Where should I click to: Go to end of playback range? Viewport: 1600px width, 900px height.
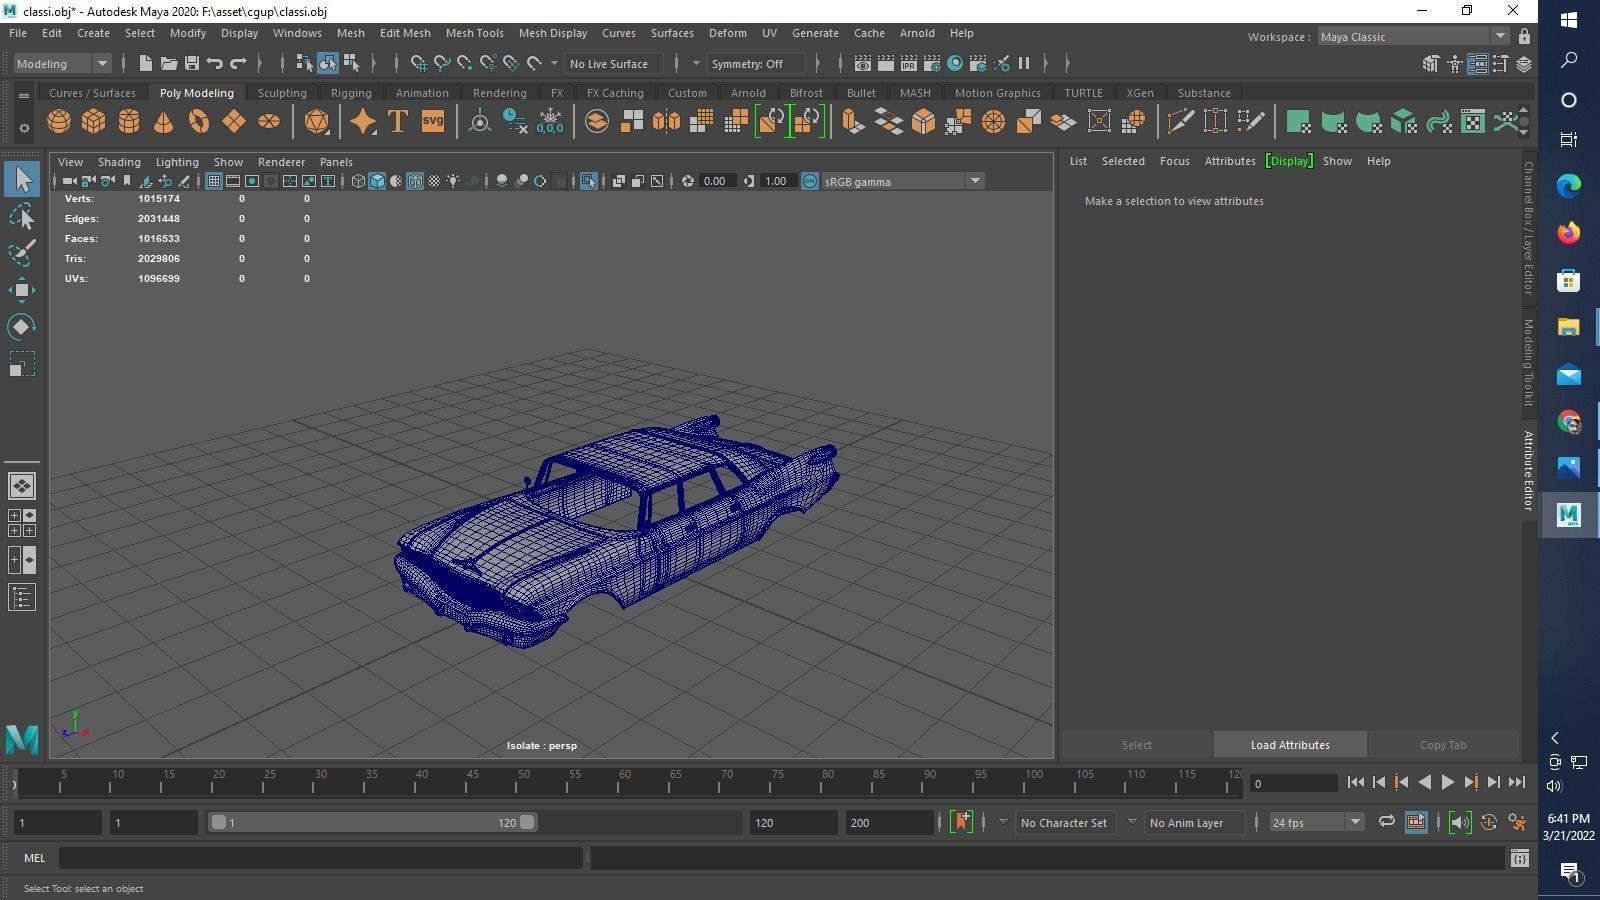[x=1517, y=783]
